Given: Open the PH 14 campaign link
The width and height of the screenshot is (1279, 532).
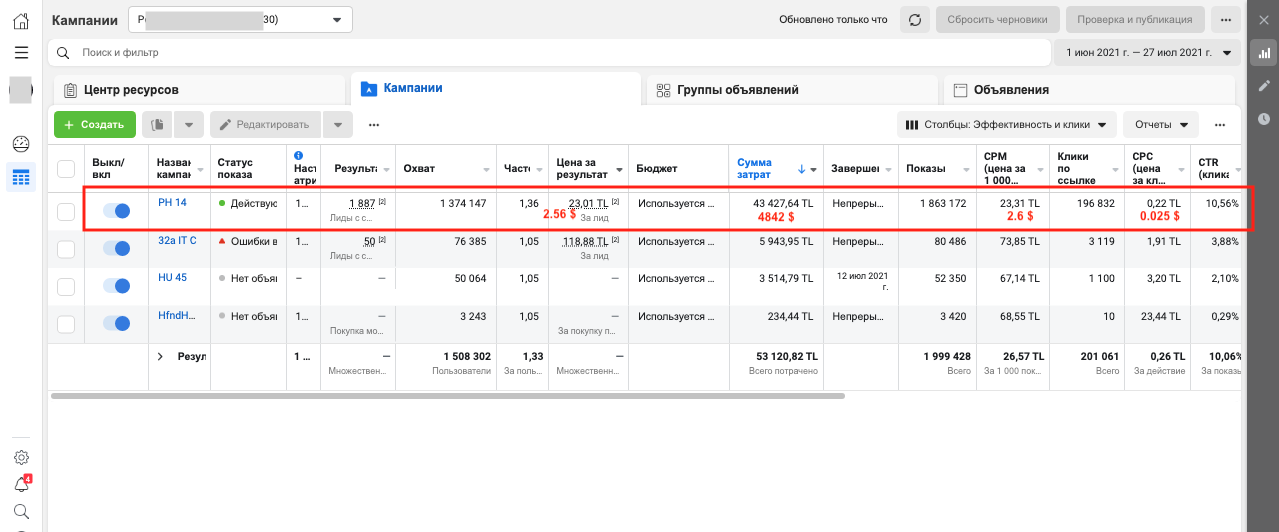Looking at the screenshot, I should [x=172, y=203].
